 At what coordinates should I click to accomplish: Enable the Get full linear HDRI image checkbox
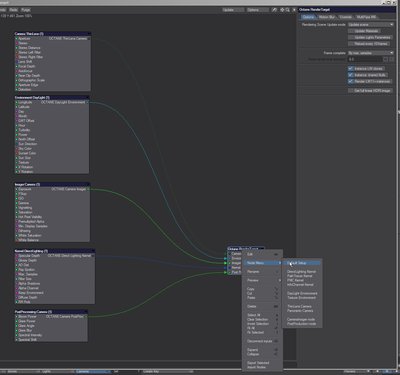coord(351,91)
